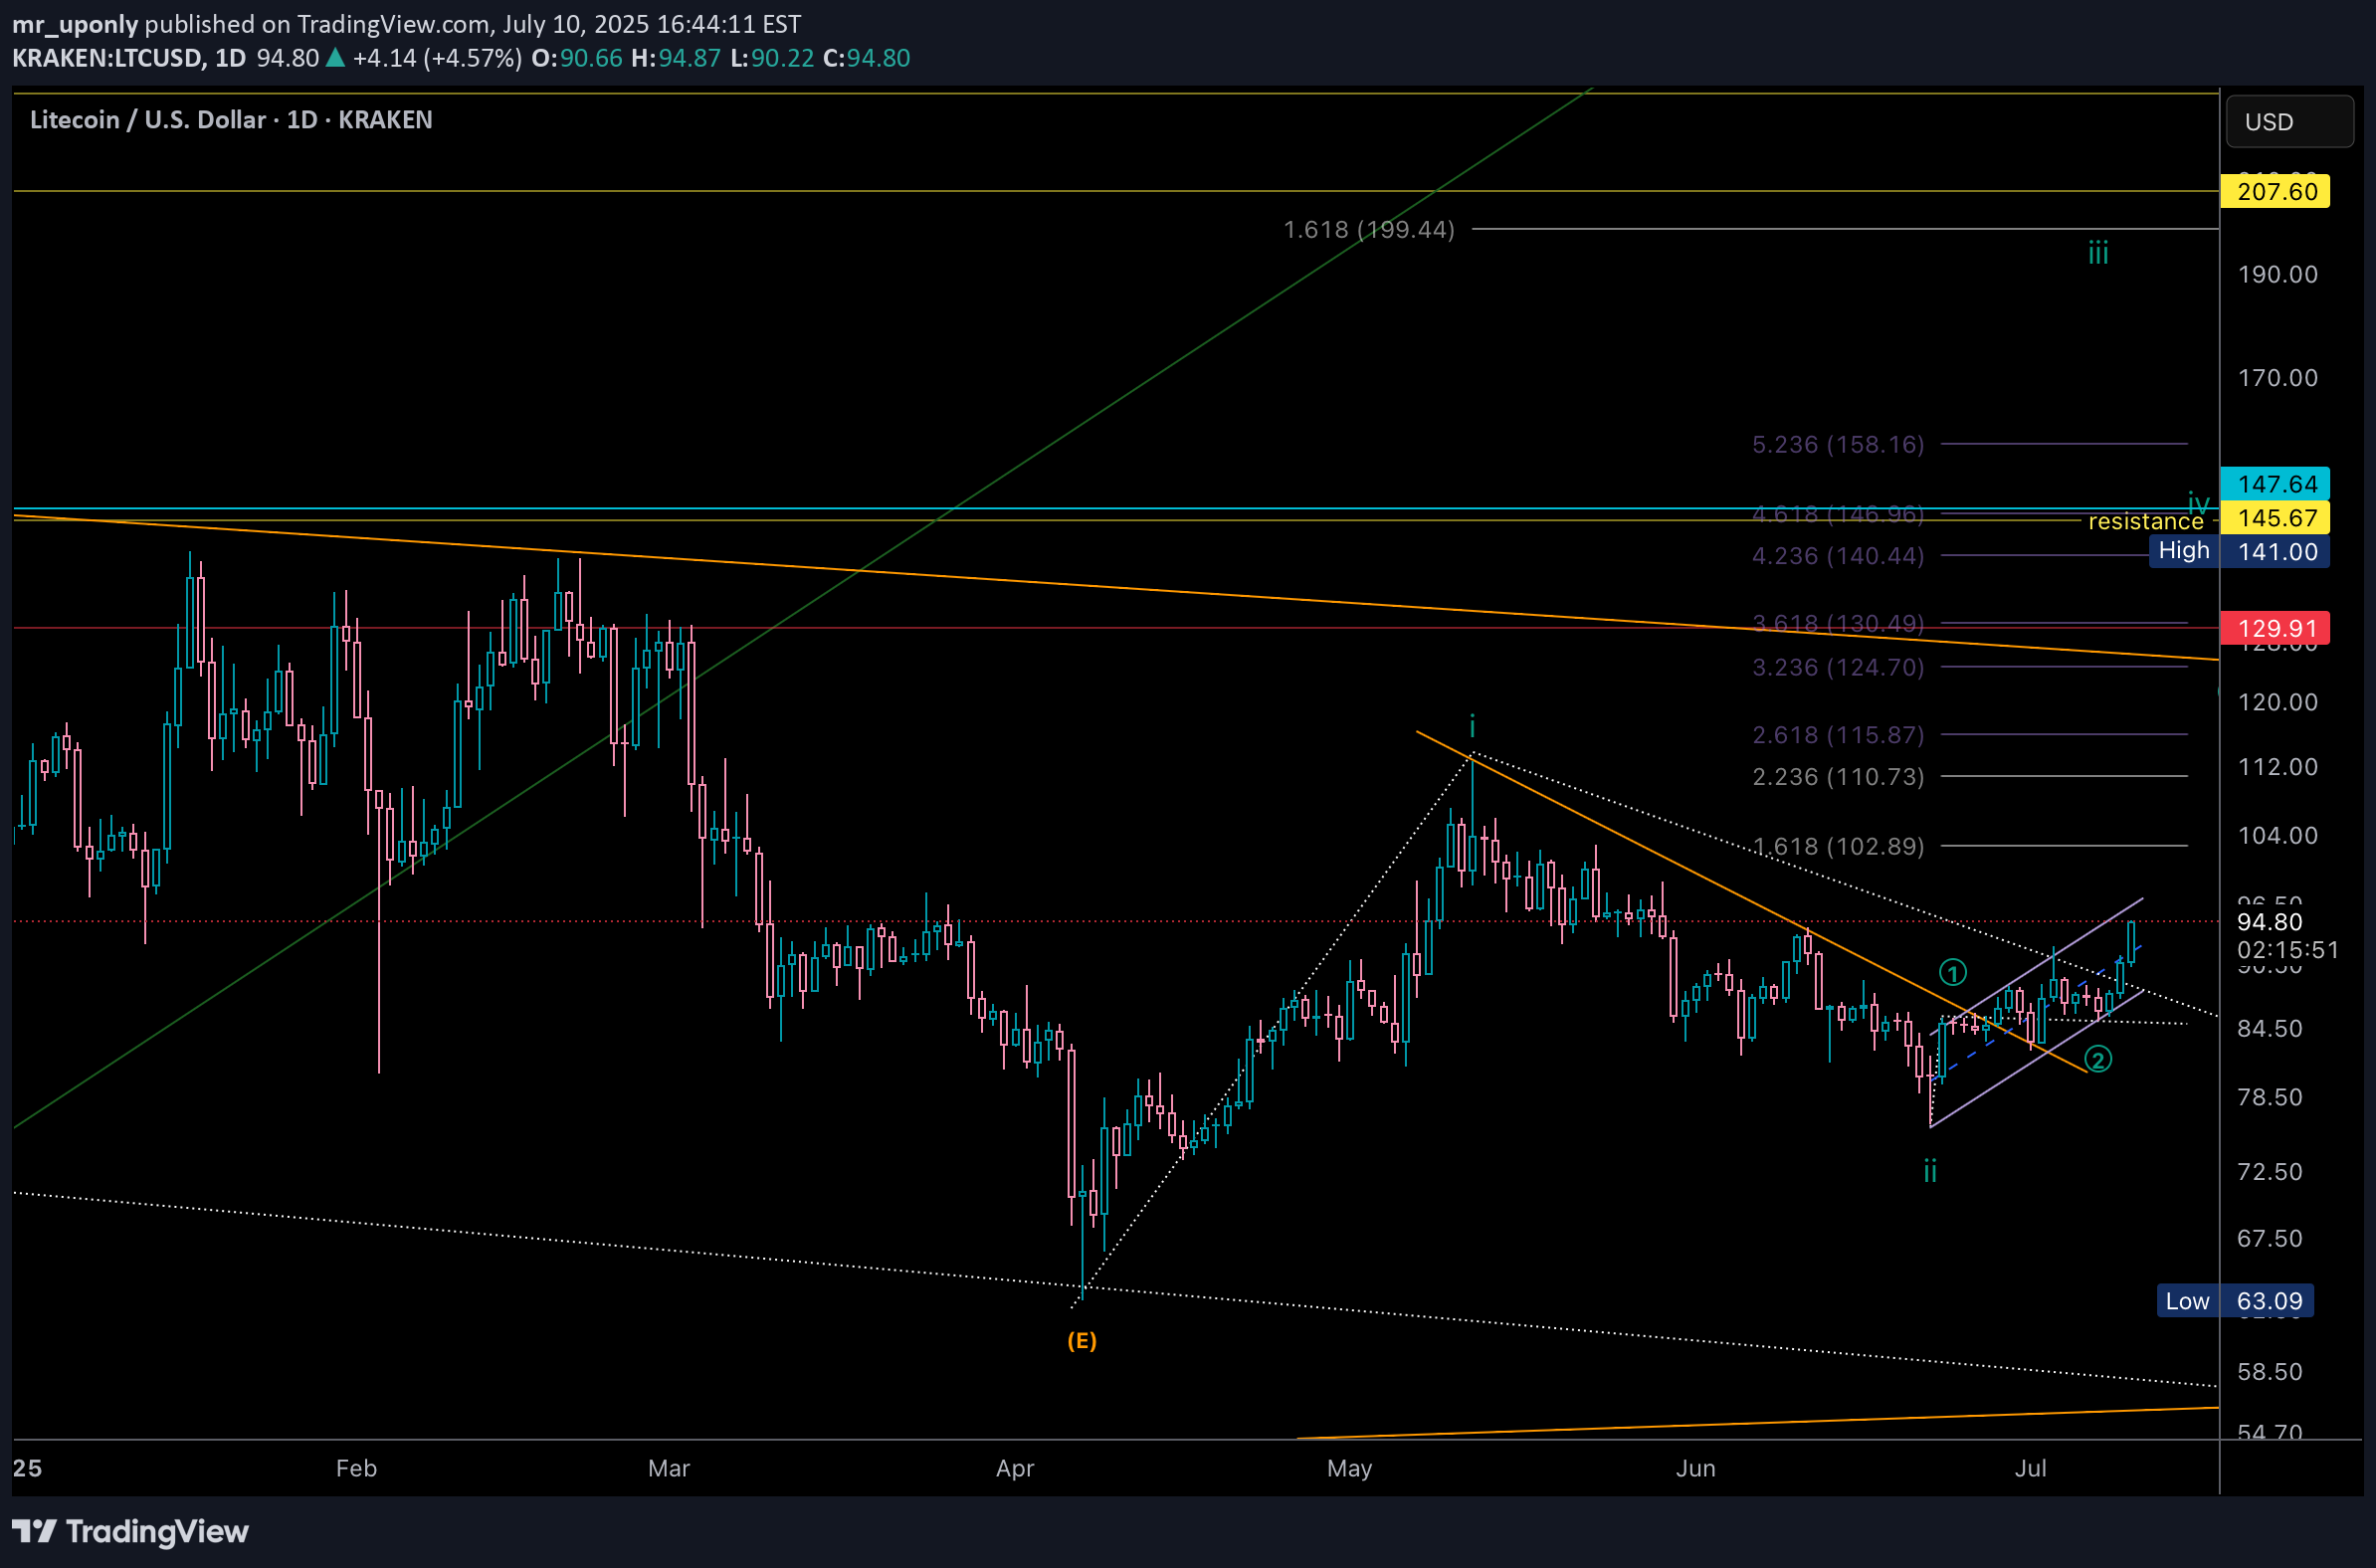Click the current price 94.80 label
The image size is (2376, 1568).
pyautogui.click(x=2270, y=922)
